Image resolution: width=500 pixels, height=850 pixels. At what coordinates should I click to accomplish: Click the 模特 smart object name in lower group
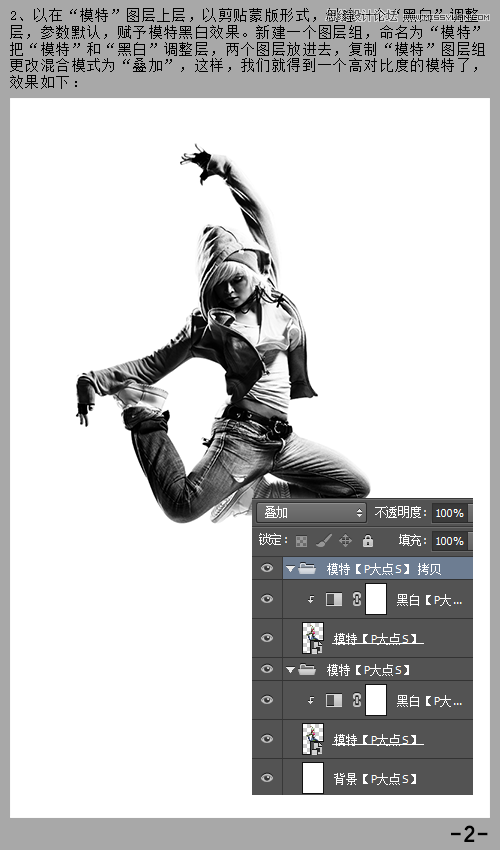click(x=378, y=740)
